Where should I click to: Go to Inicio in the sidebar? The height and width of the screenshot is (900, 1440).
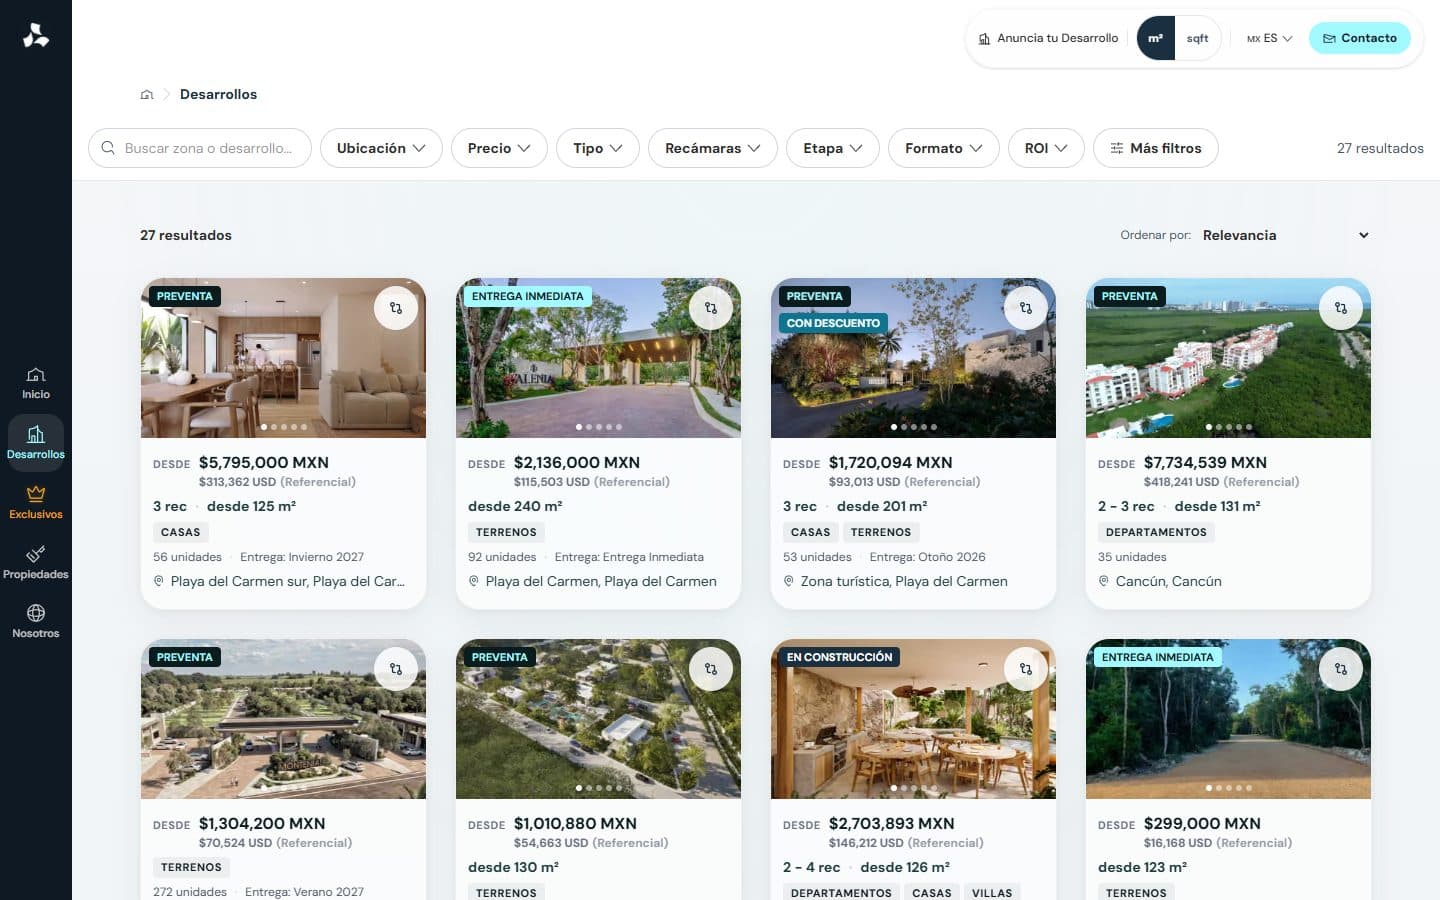click(x=36, y=382)
